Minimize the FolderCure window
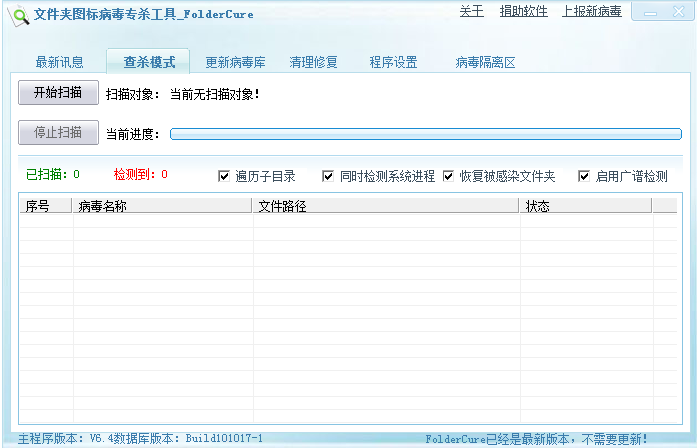 649,13
